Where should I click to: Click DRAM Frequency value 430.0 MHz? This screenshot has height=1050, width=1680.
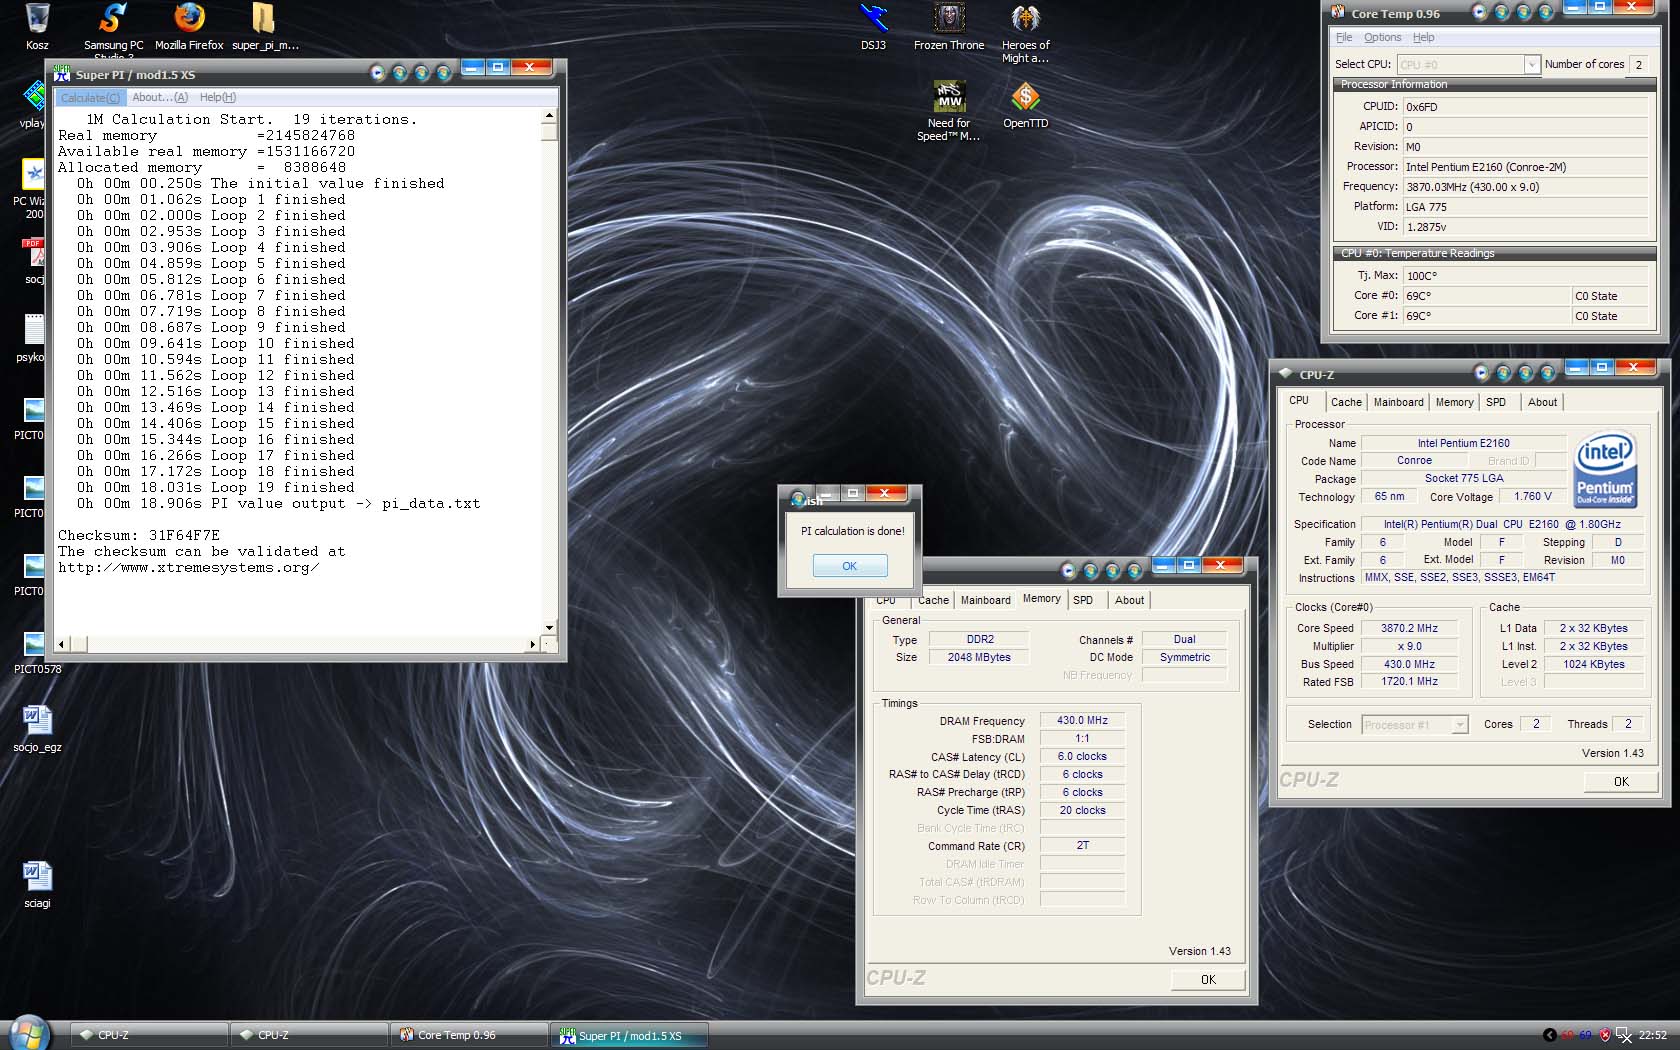(1082, 720)
